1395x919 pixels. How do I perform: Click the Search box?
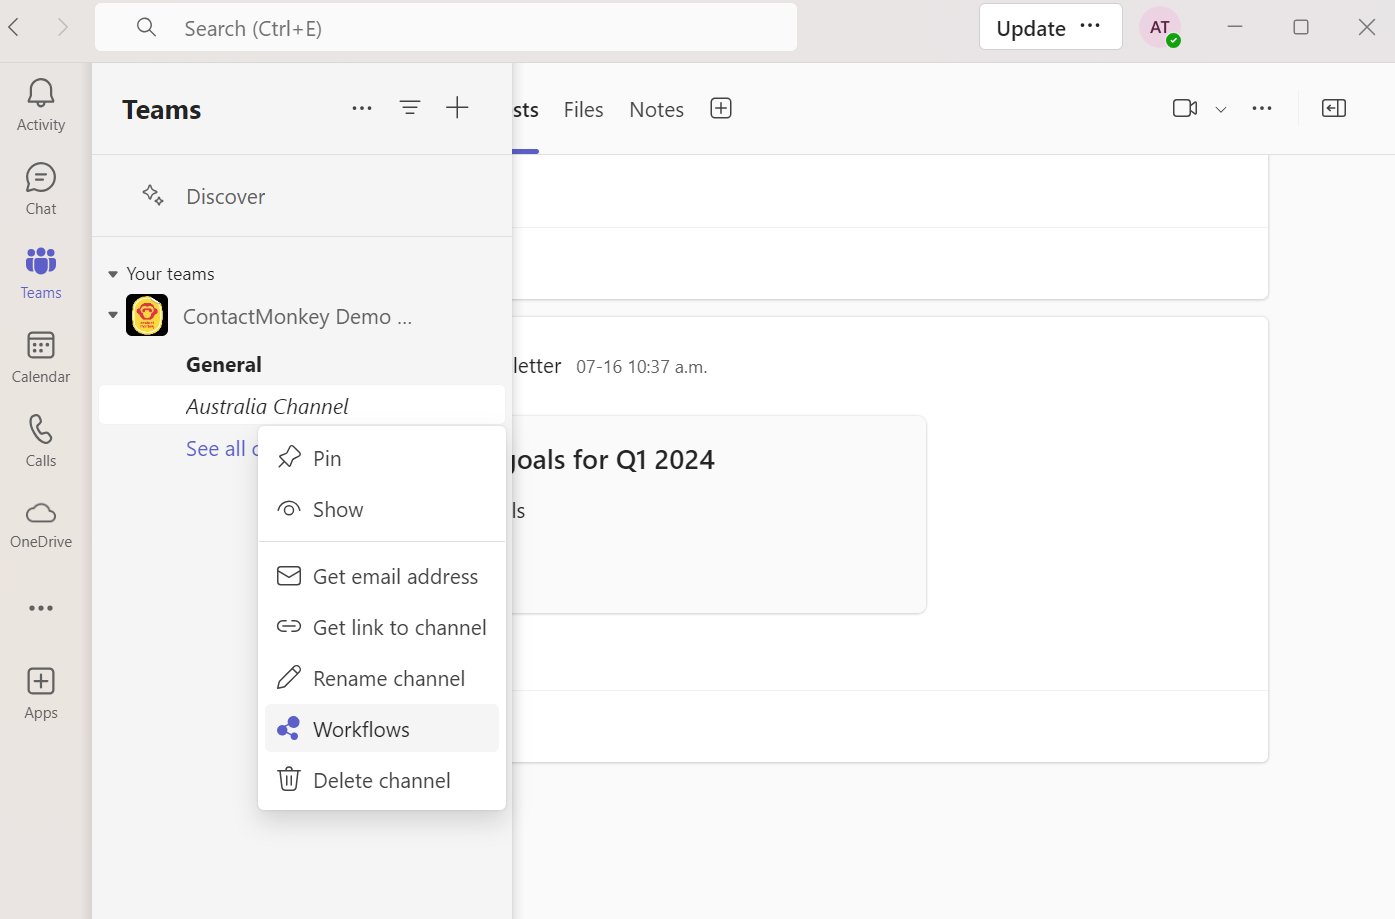(446, 28)
